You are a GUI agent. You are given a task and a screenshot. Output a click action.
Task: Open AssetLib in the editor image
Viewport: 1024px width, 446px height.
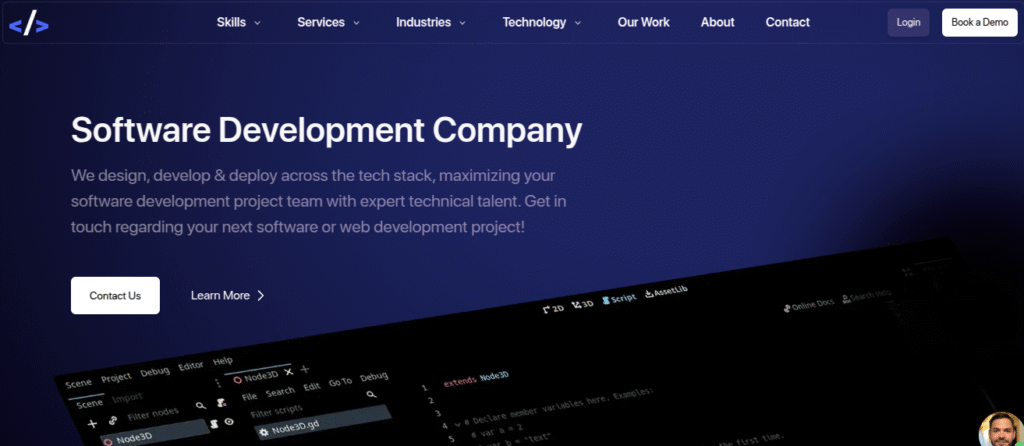point(666,291)
